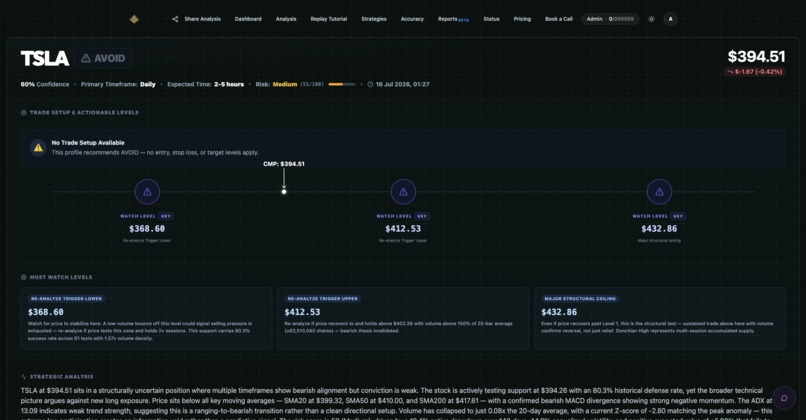Click 'No Trade Setup Available' heading
This screenshot has width=806, height=420.
(88, 143)
